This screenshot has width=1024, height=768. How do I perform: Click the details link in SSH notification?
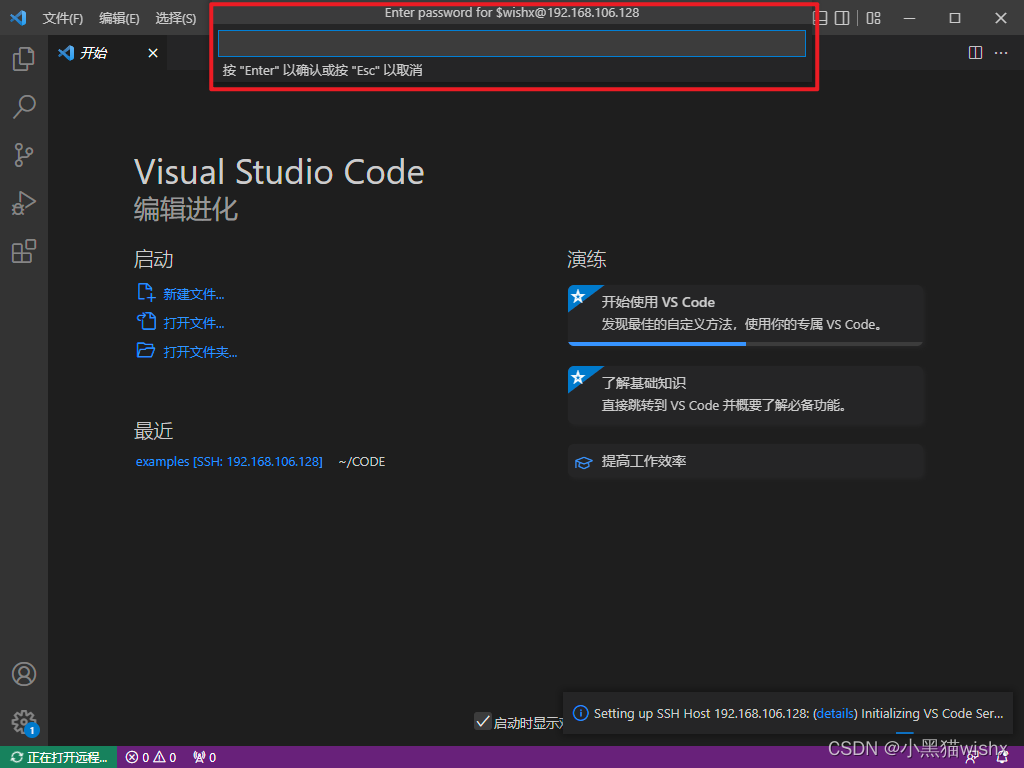835,713
